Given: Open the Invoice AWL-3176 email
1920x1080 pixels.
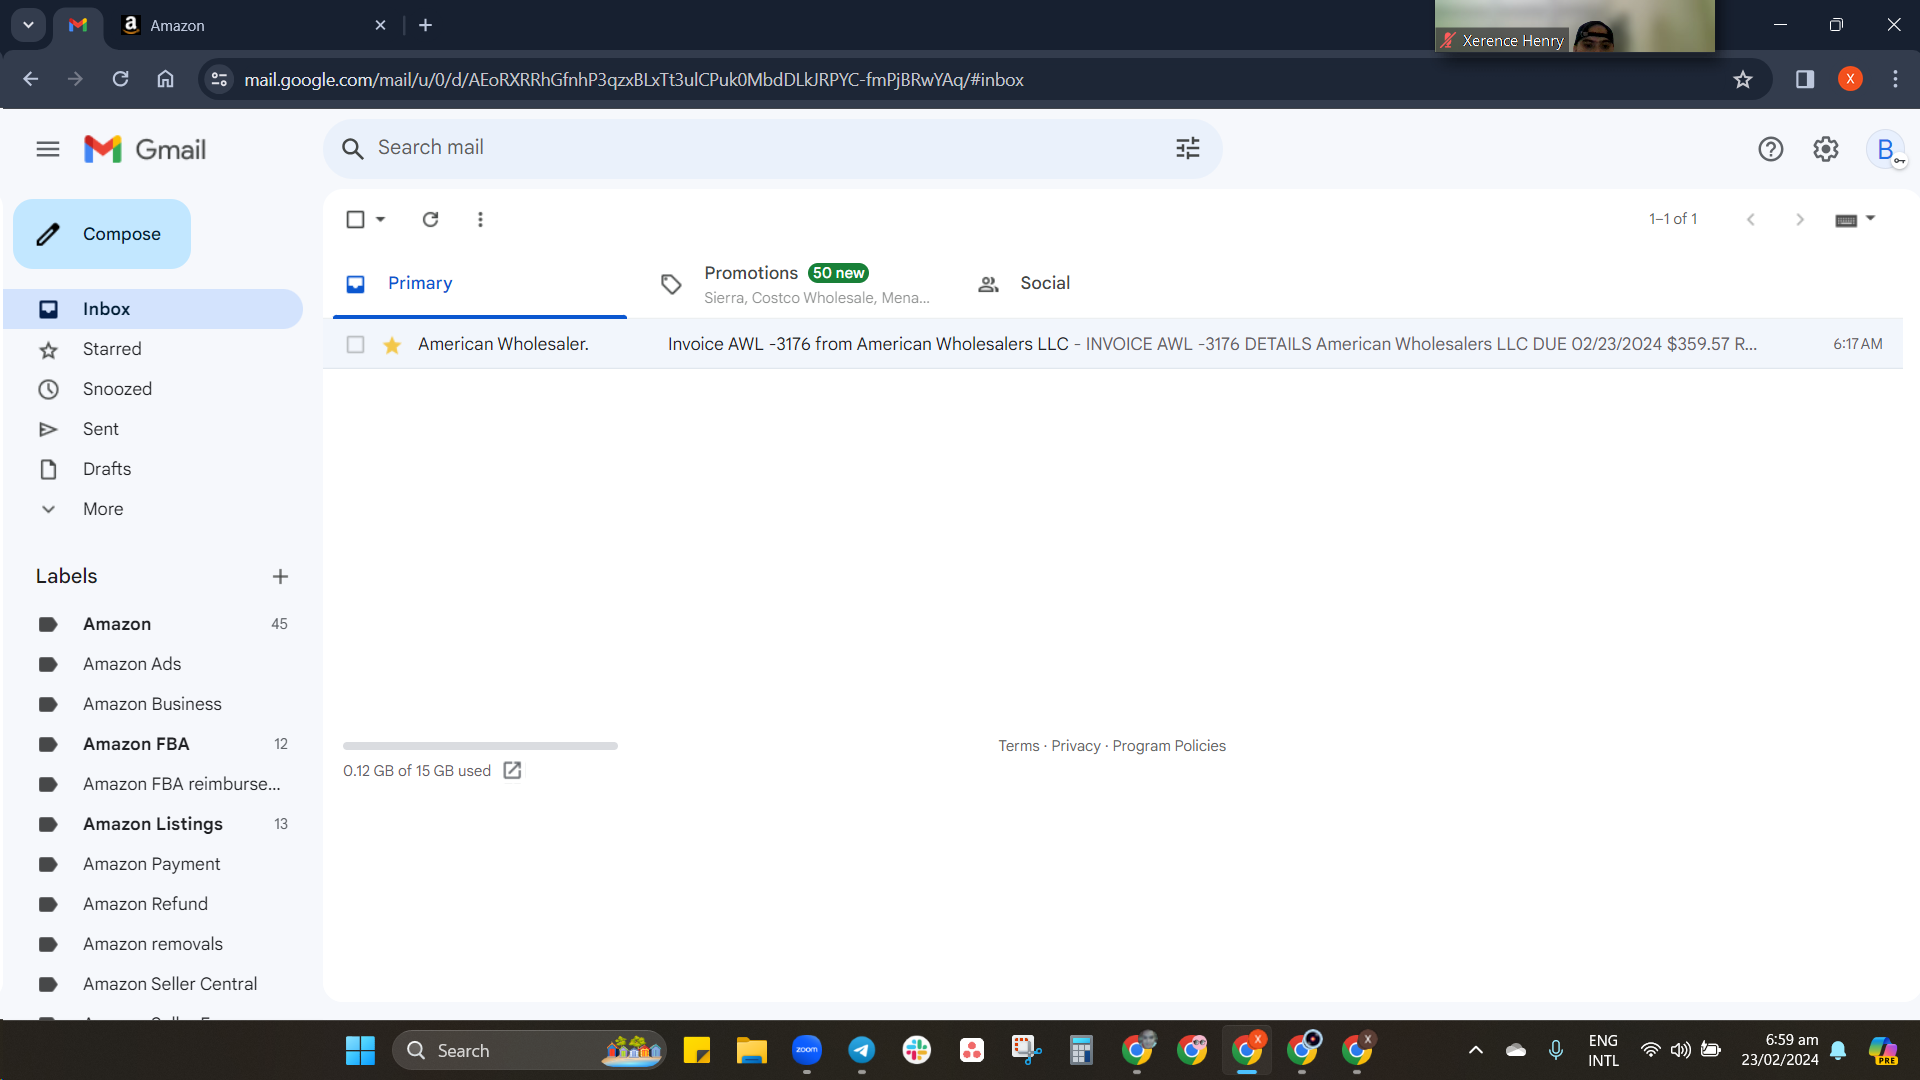Looking at the screenshot, I should [x=1113, y=344].
